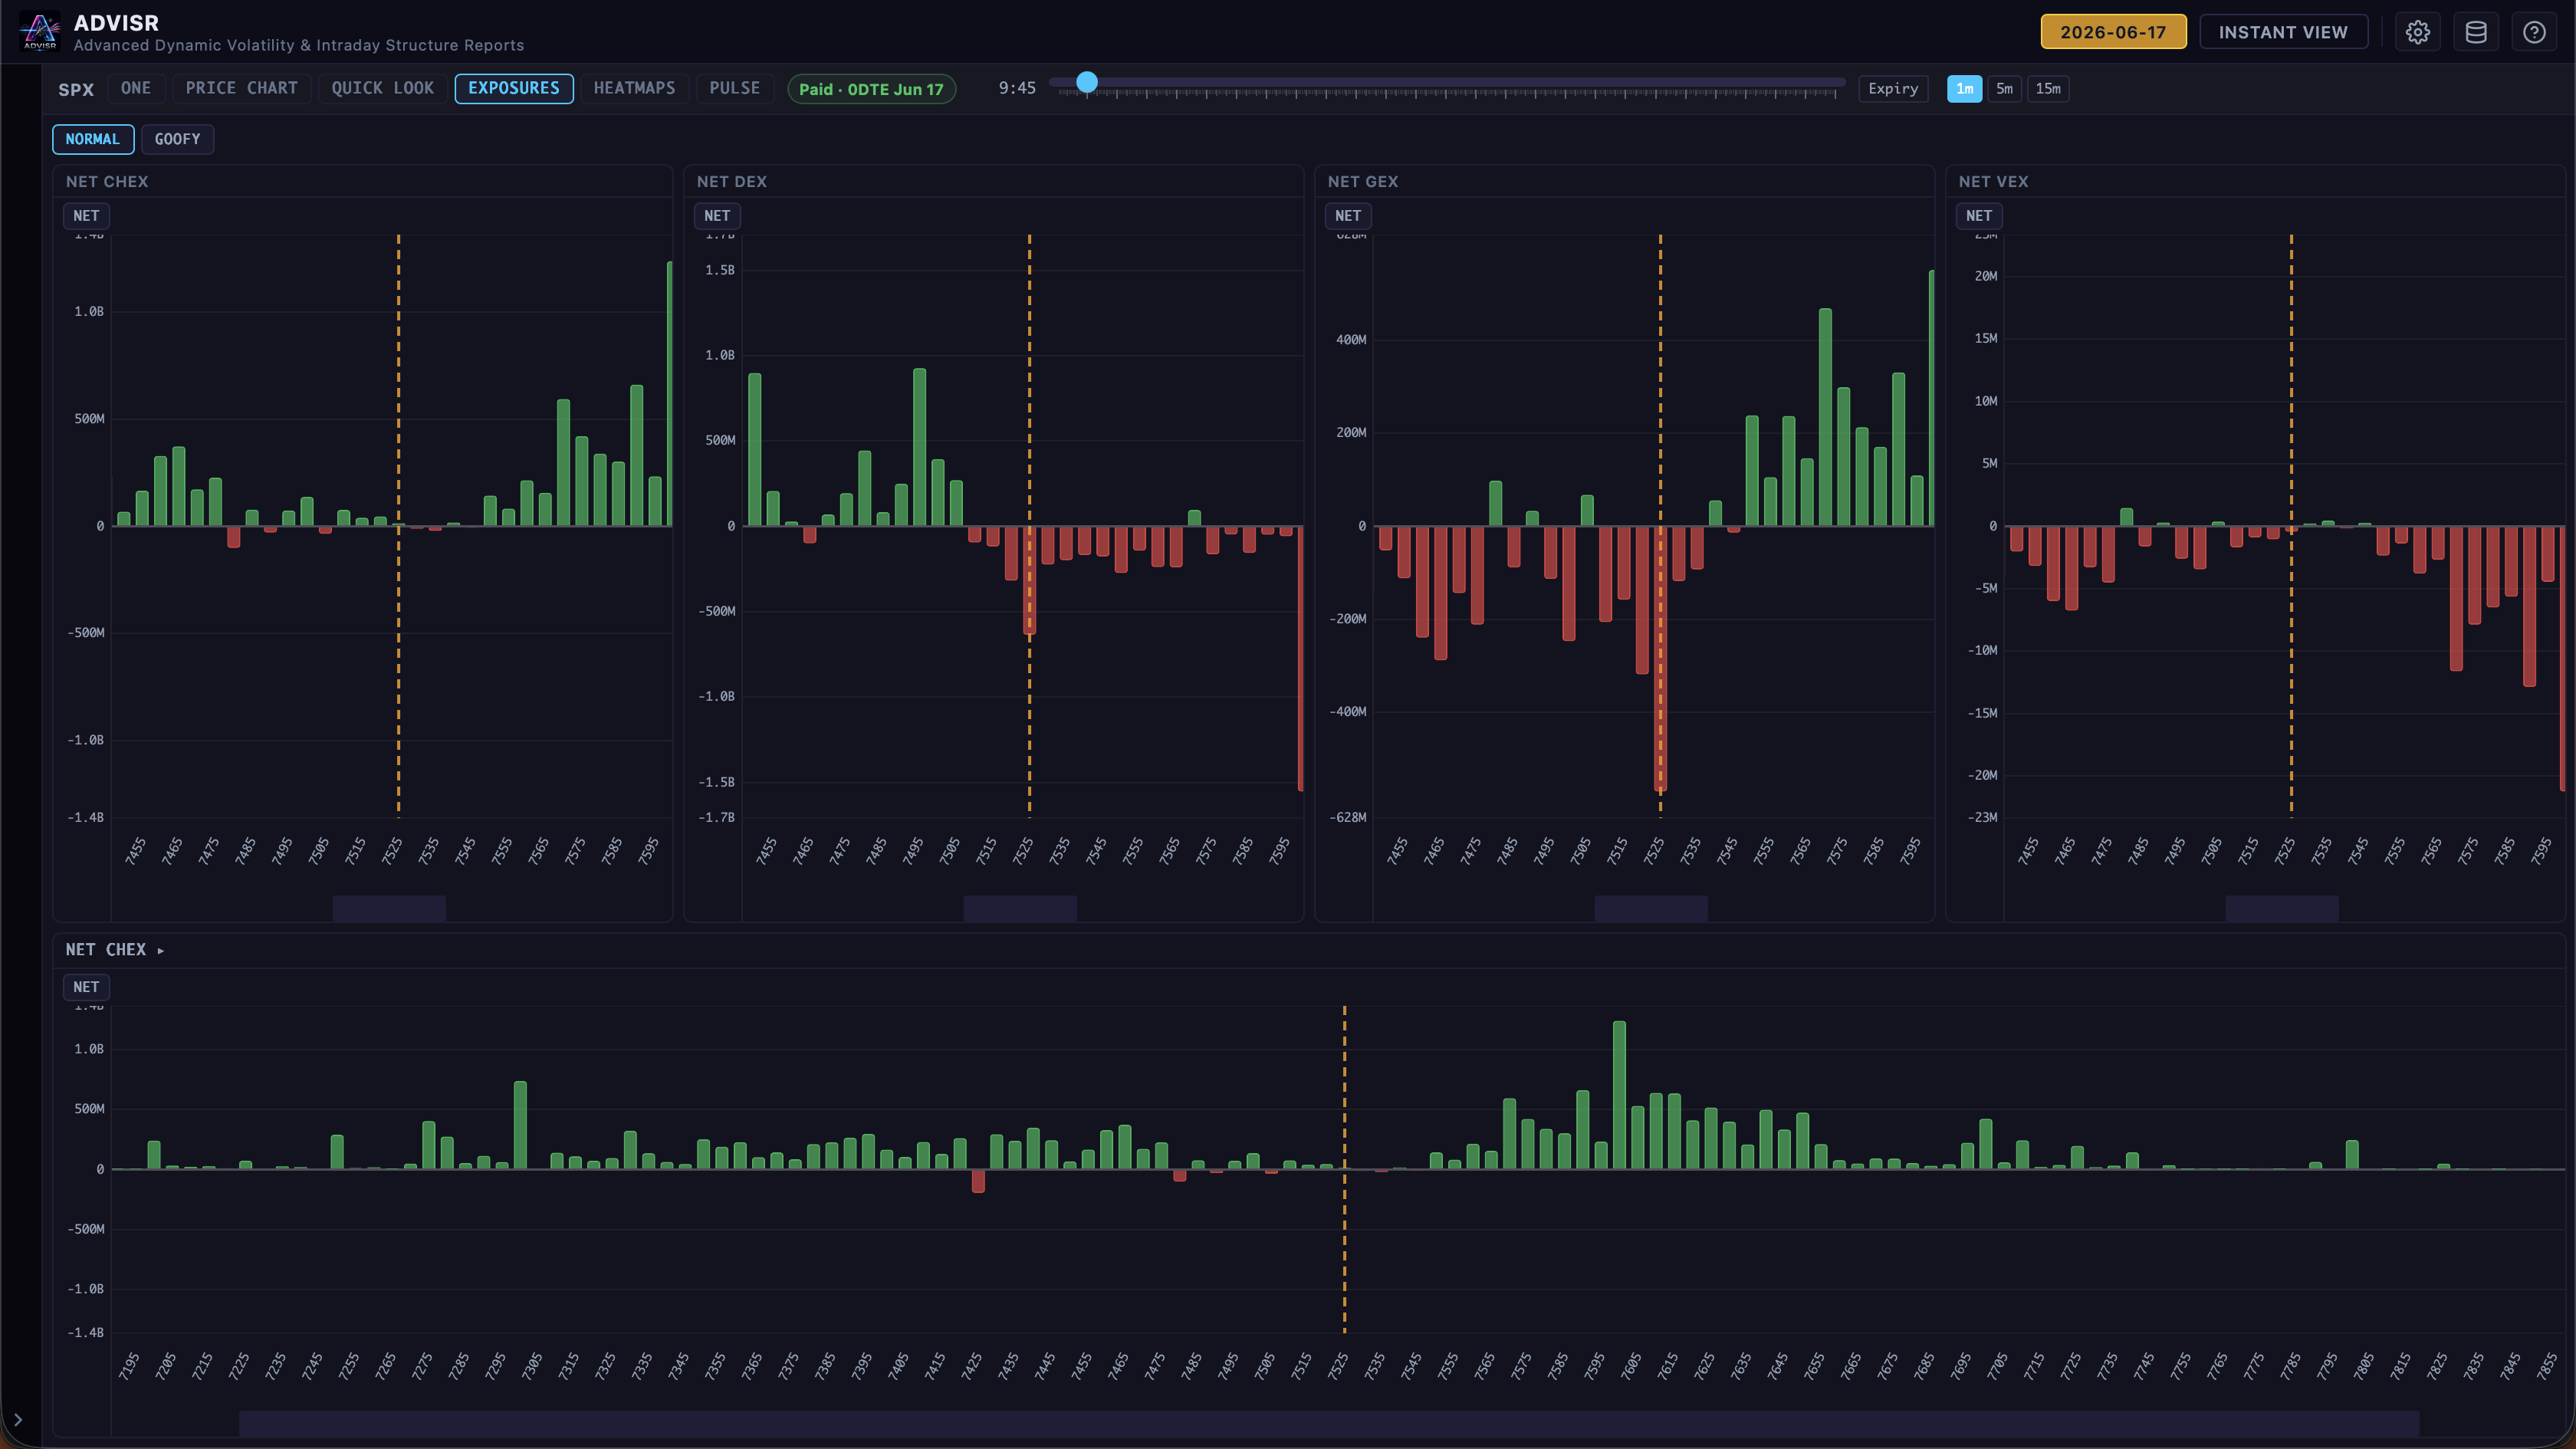Open the PULSE tab

735,88
